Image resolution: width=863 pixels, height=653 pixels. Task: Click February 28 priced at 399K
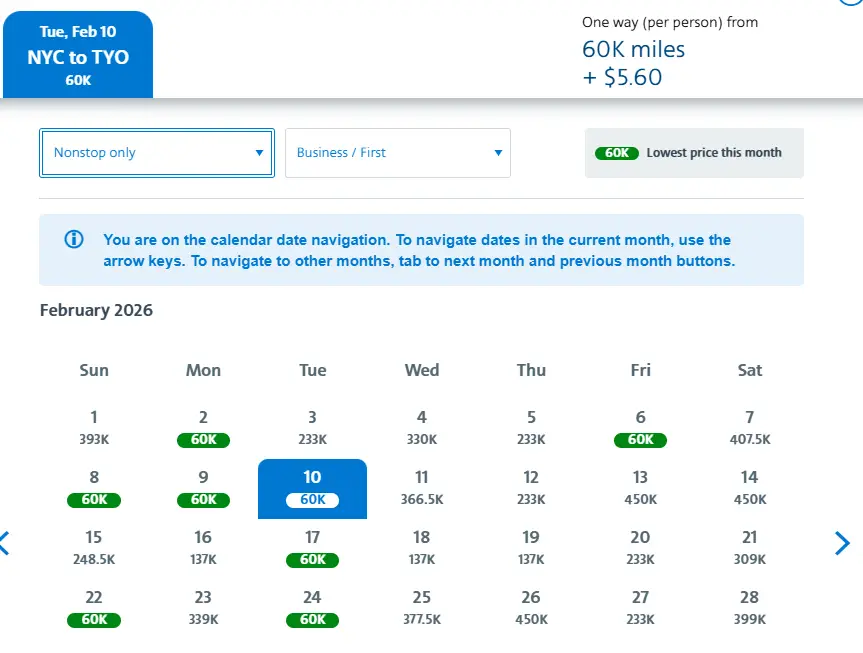click(x=750, y=608)
